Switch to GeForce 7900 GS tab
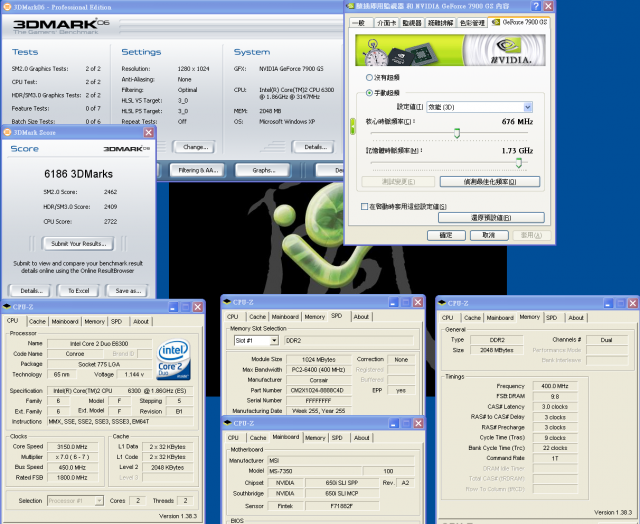The image size is (640, 524). (x=520, y=22)
